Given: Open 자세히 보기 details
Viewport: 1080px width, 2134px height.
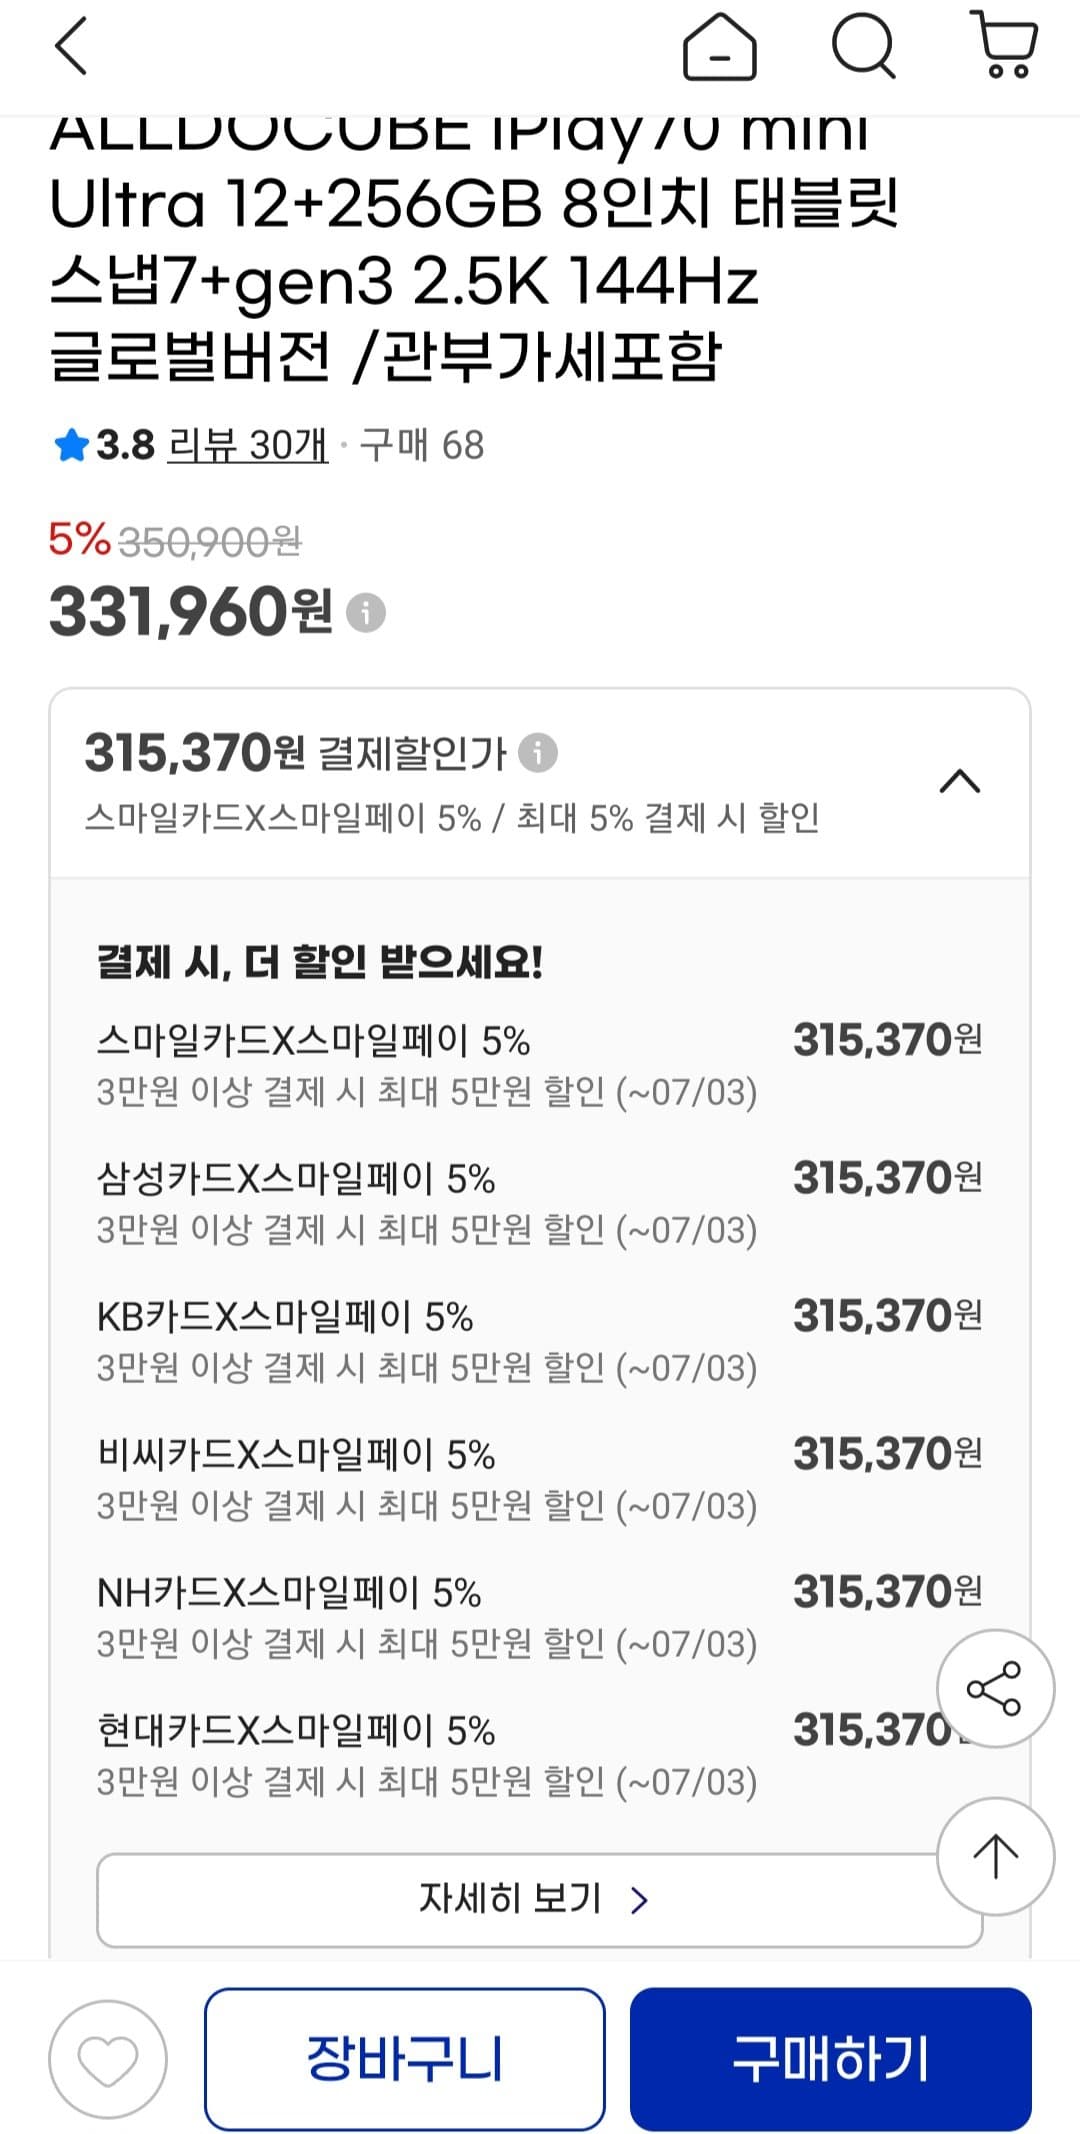Looking at the screenshot, I should 539,1900.
